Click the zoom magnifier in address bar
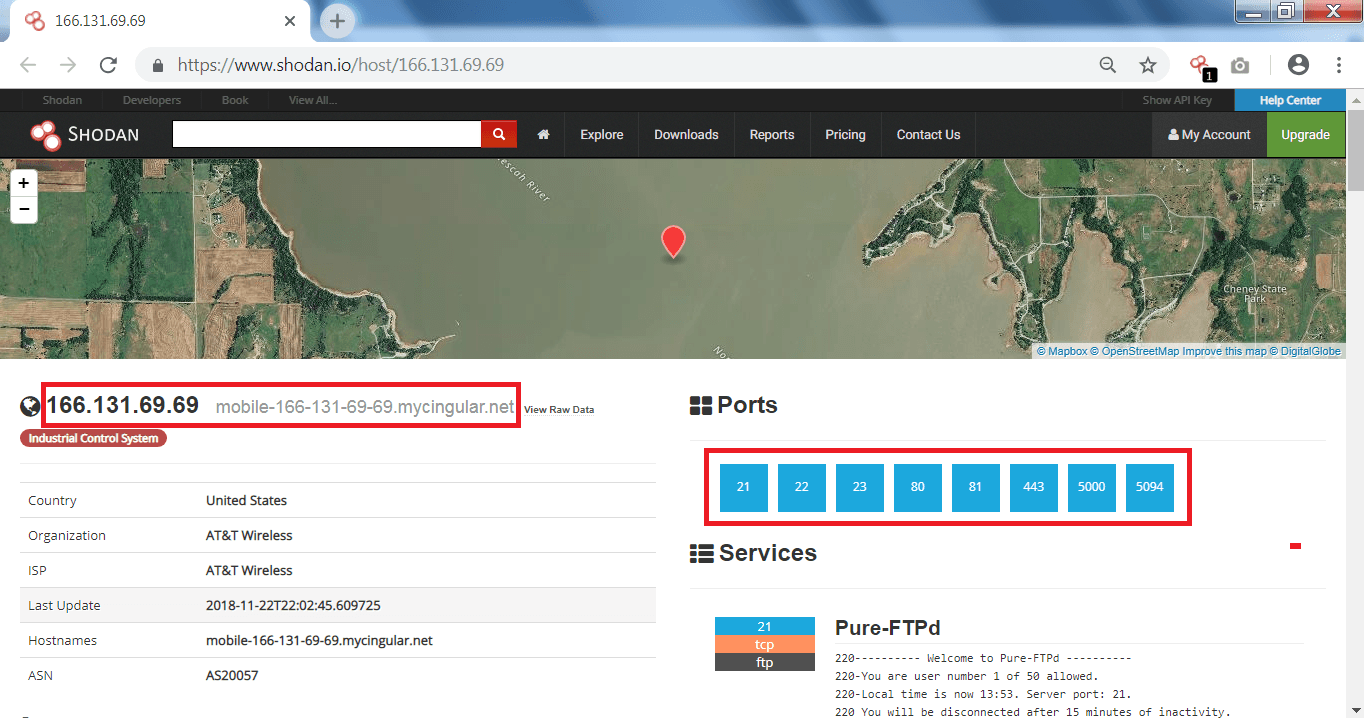 pyautogui.click(x=1108, y=65)
